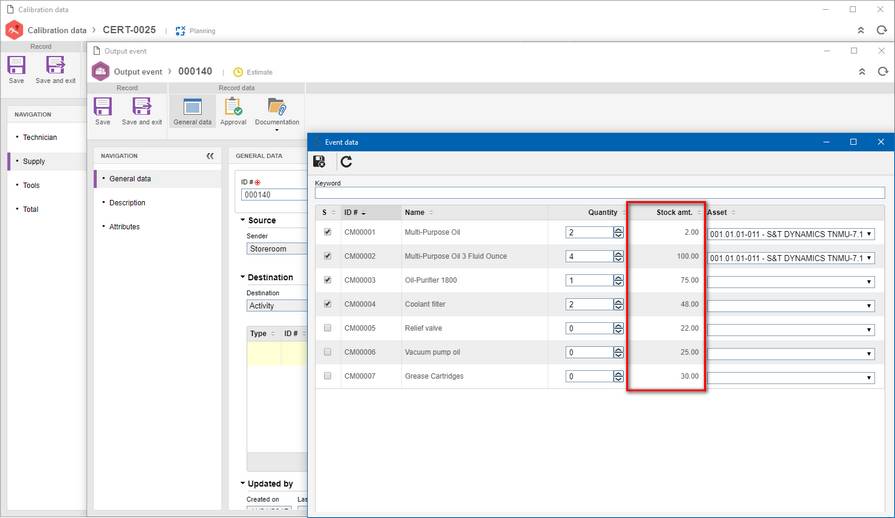Click the refresh icon in Event data toolbar
895x518 pixels.
click(x=346, y=162)
